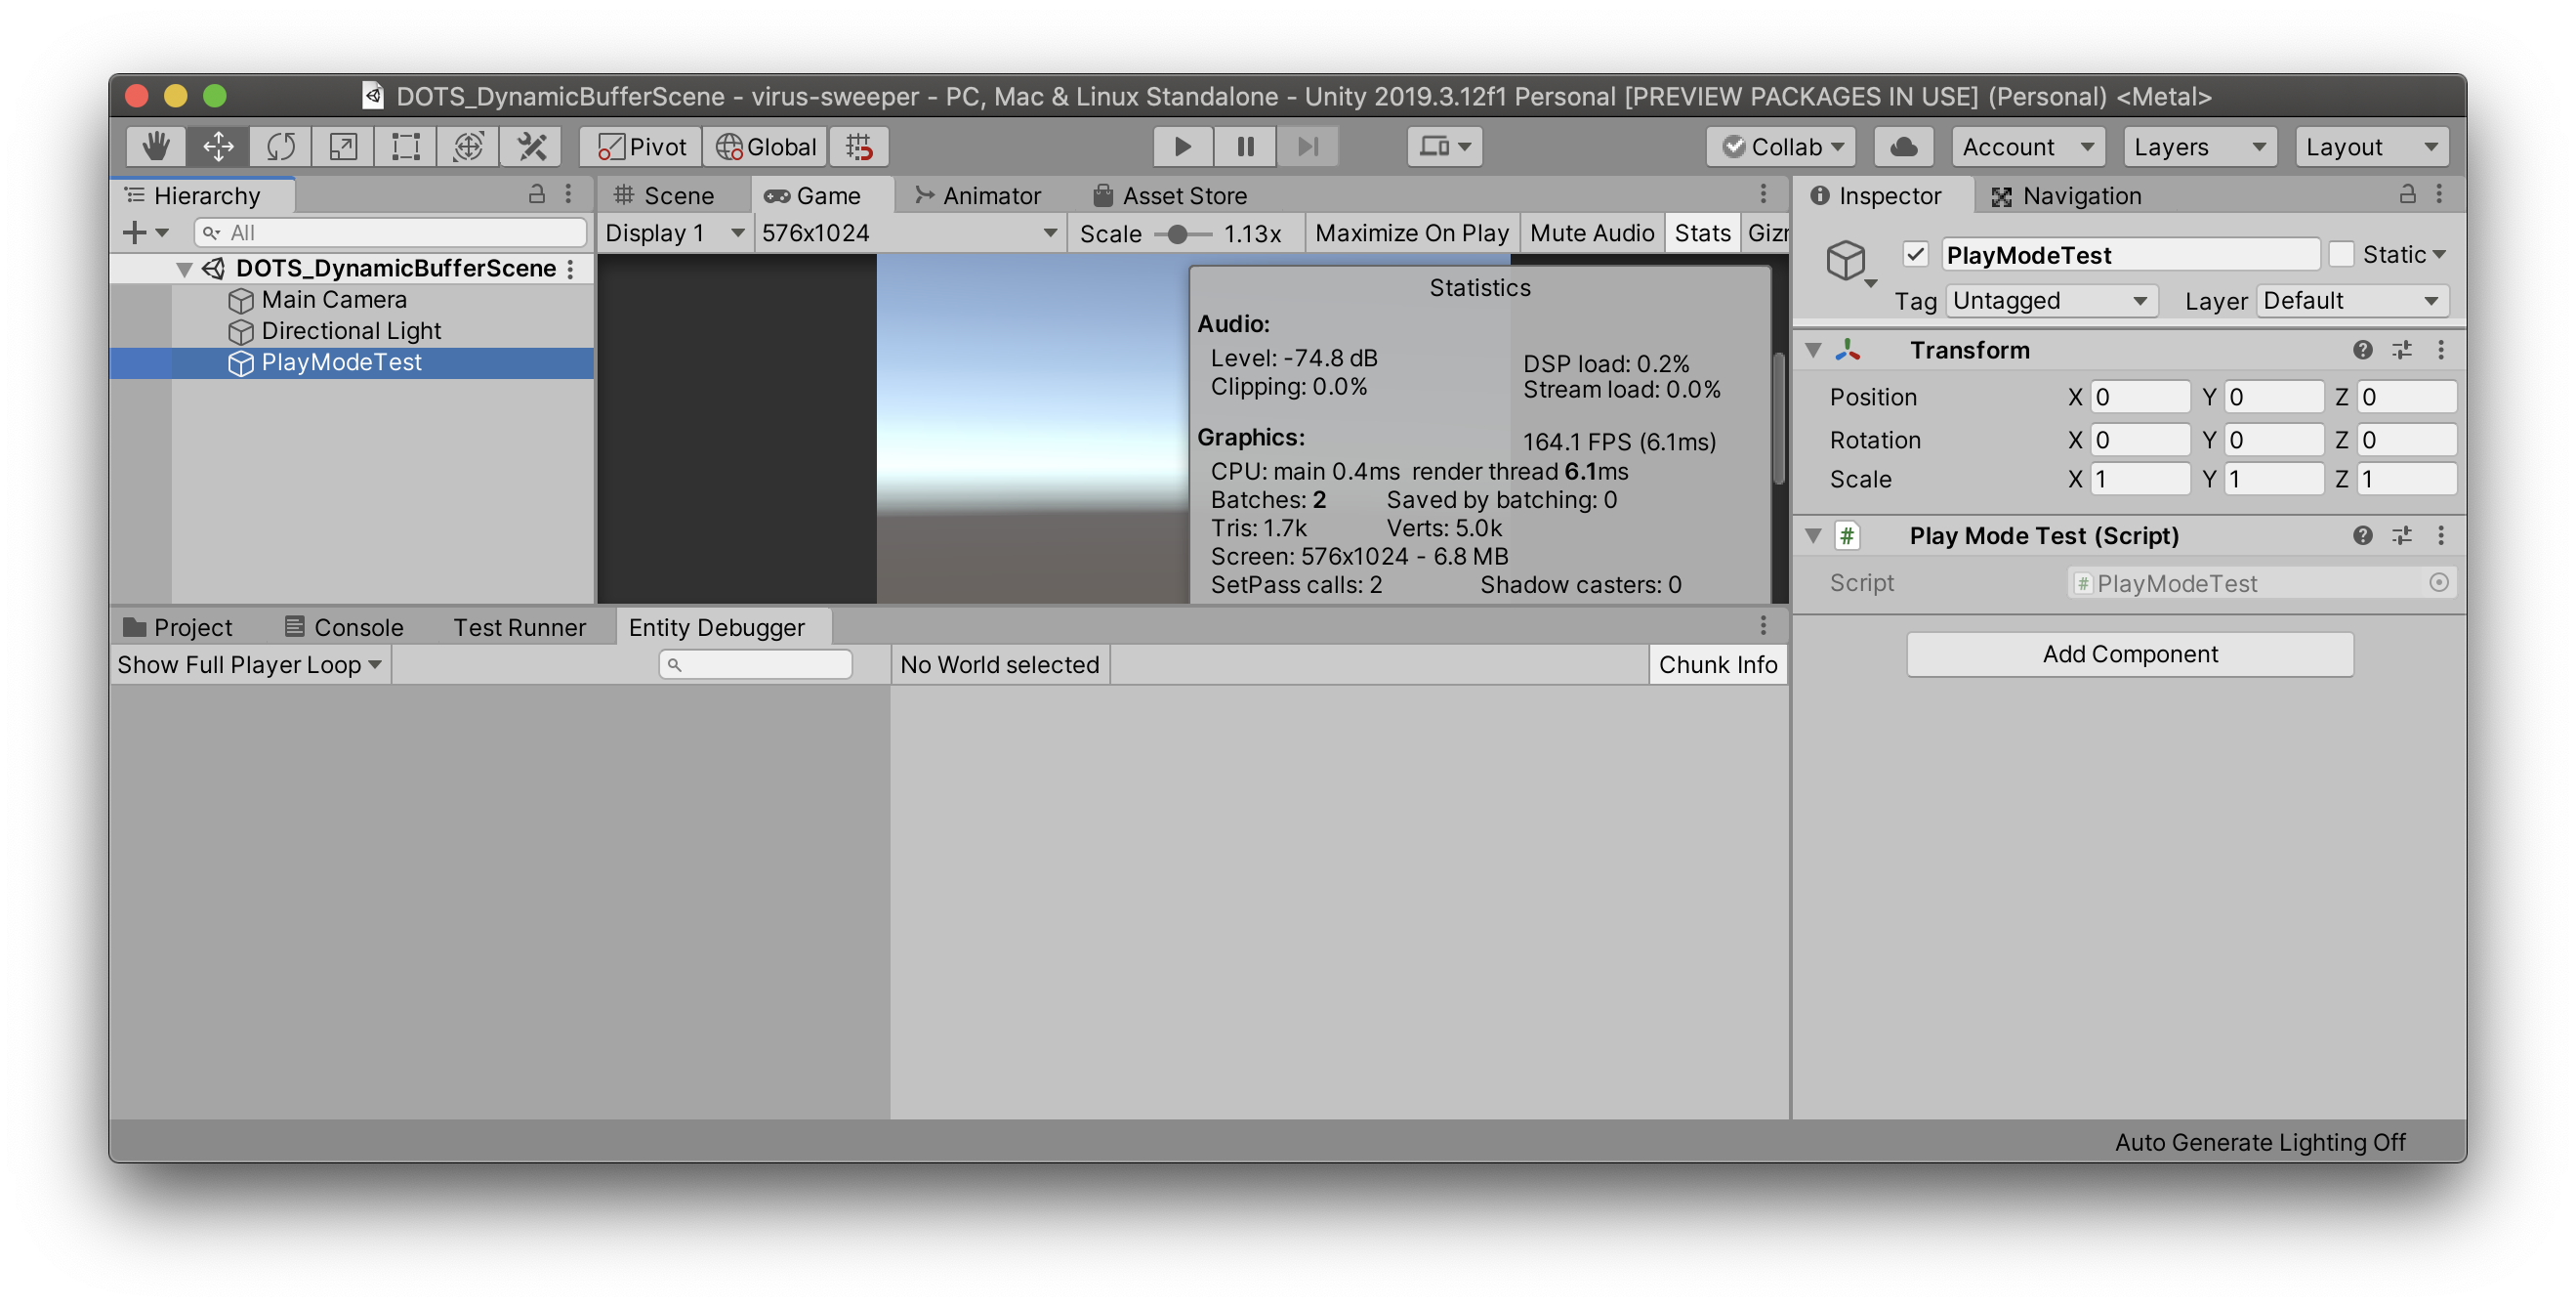Select the Hand tool in the toolbar

click(x=153, y=146)
